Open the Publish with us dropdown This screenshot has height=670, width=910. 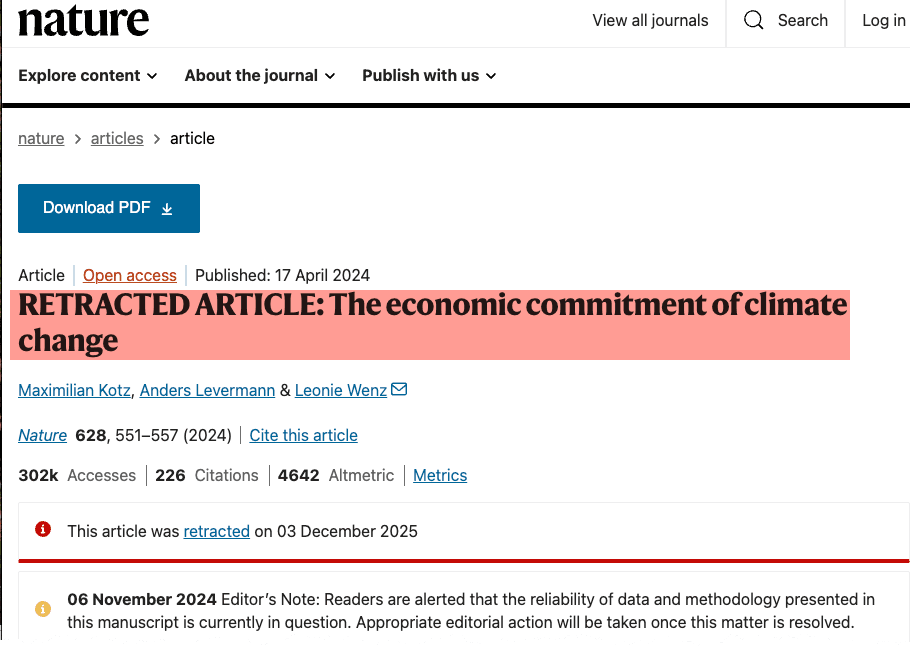point(429,76)
